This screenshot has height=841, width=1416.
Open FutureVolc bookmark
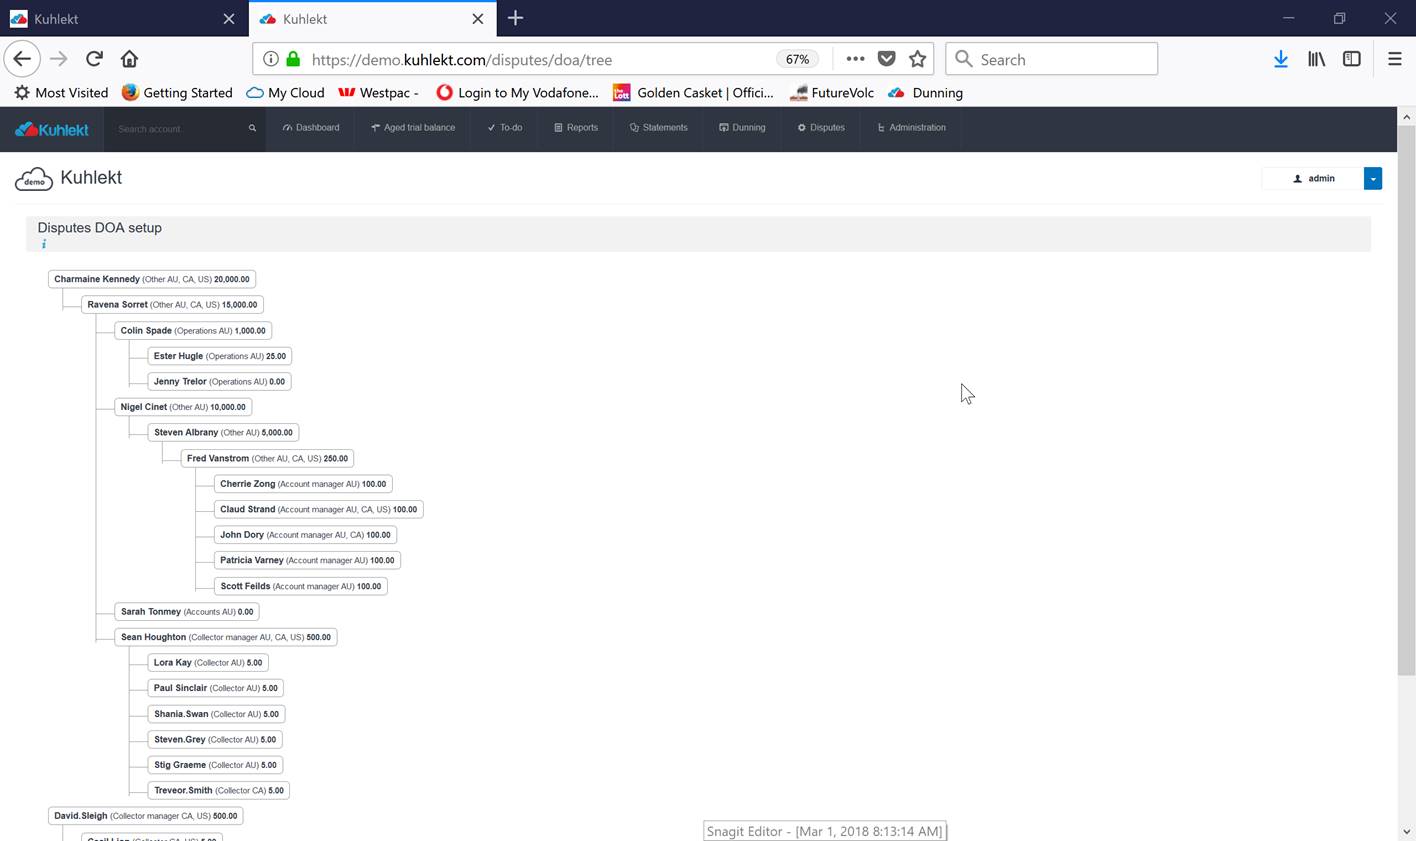point(831,92)
